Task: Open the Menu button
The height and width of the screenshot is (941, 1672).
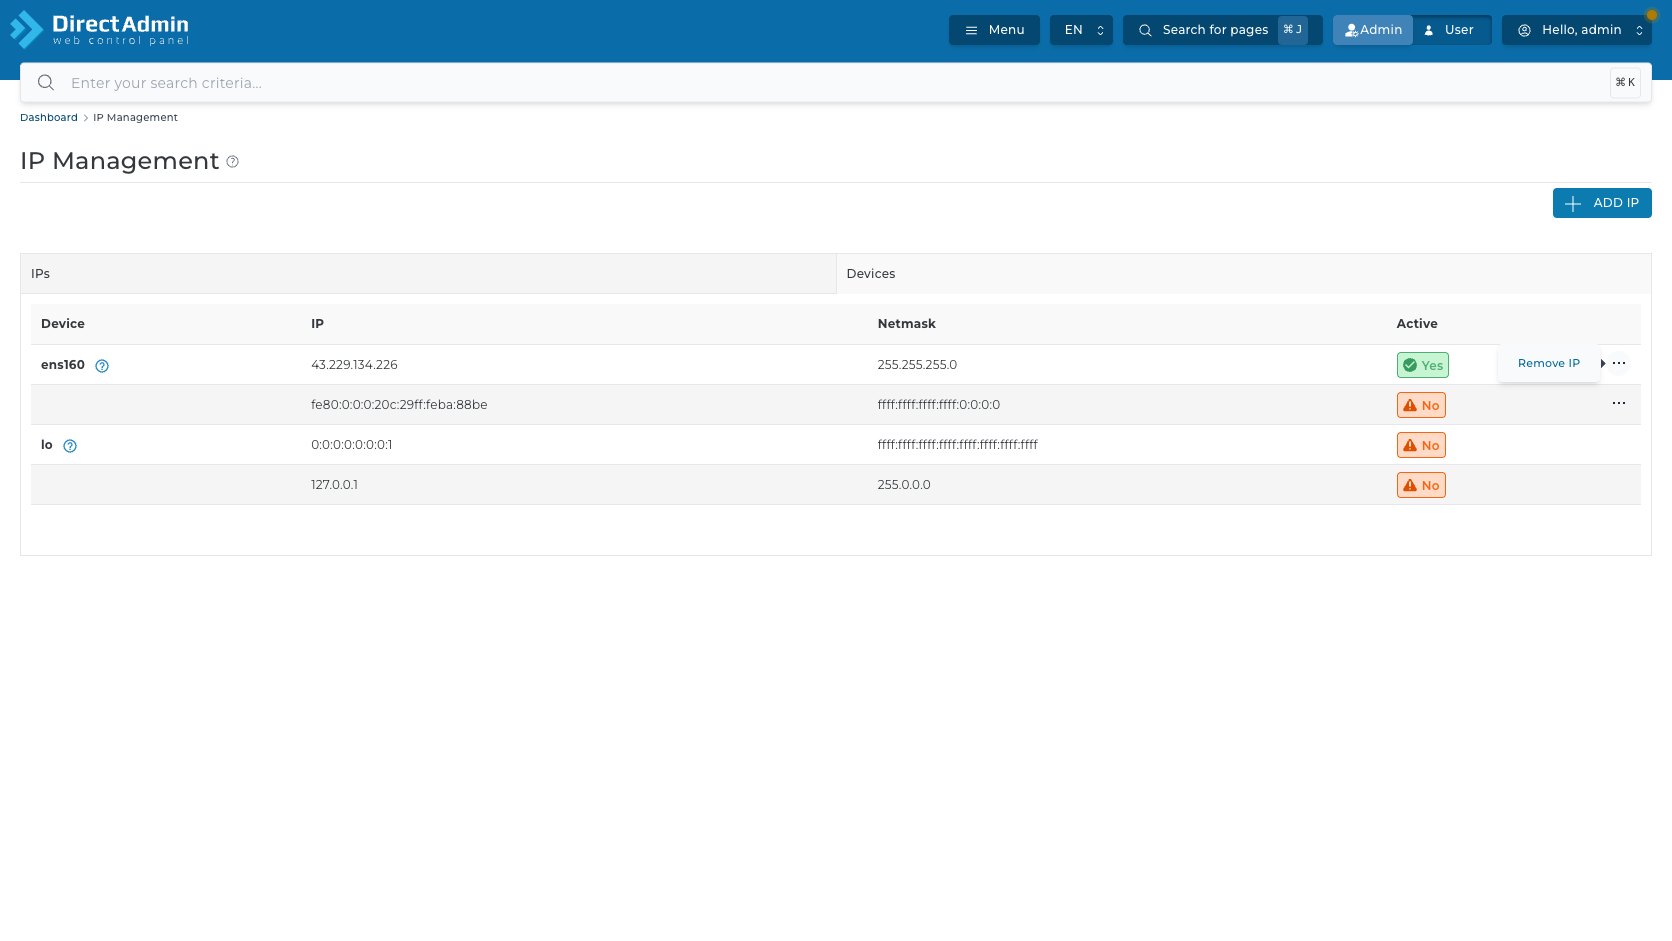Action: [x=994, y=30]
